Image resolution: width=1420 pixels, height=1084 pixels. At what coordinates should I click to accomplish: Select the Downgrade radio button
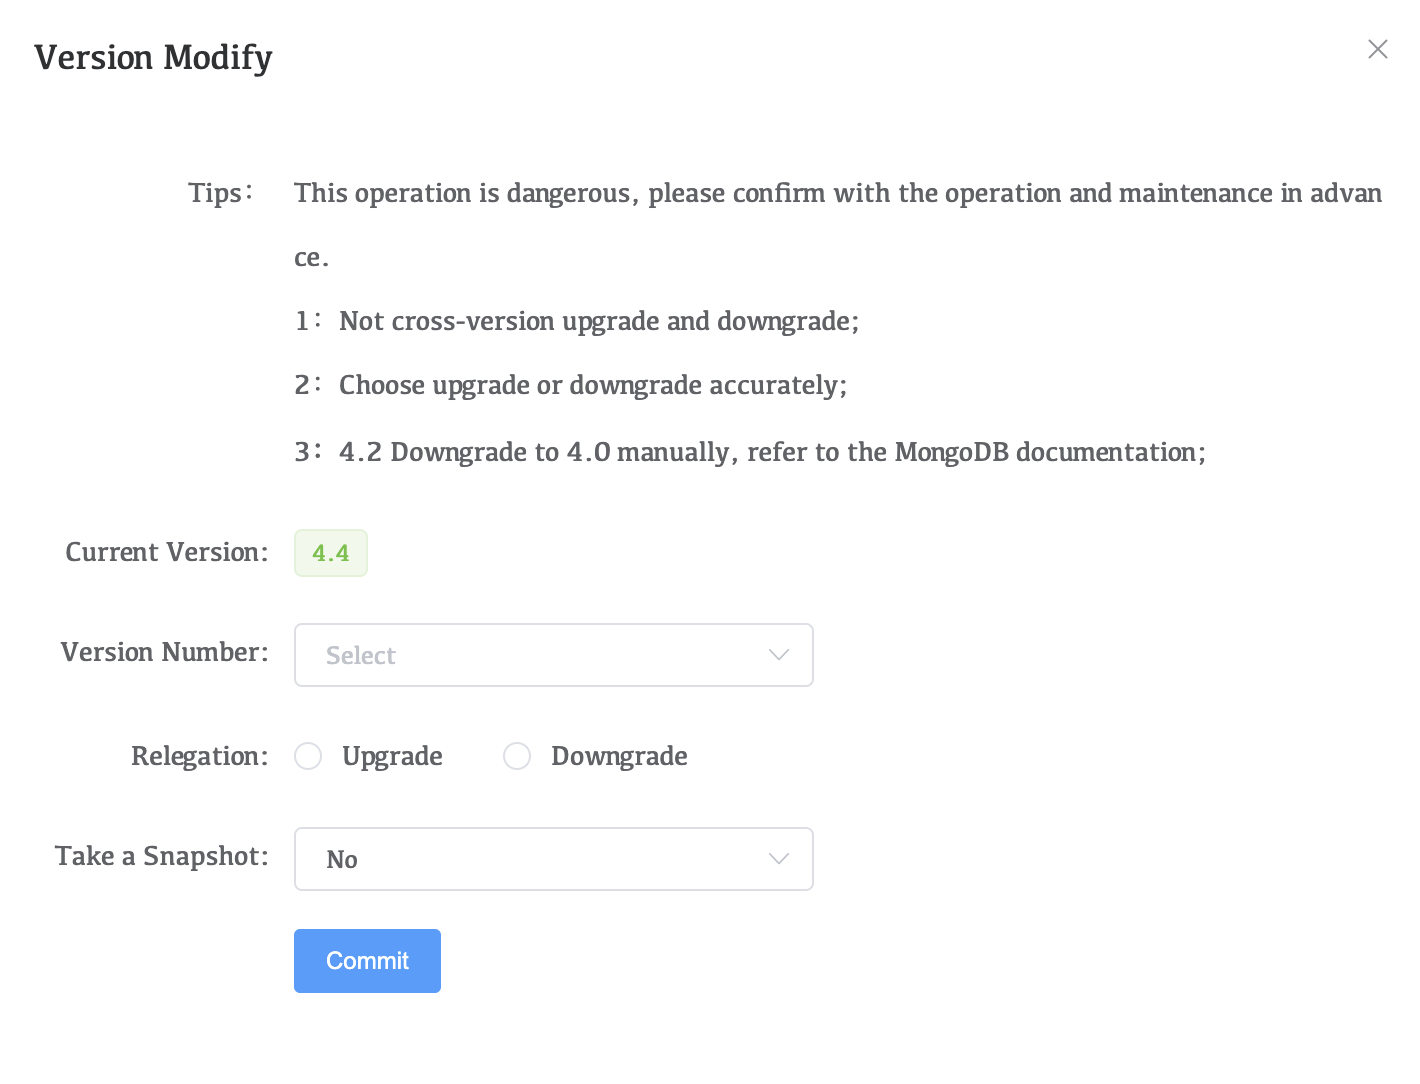[x=517, y=756]
